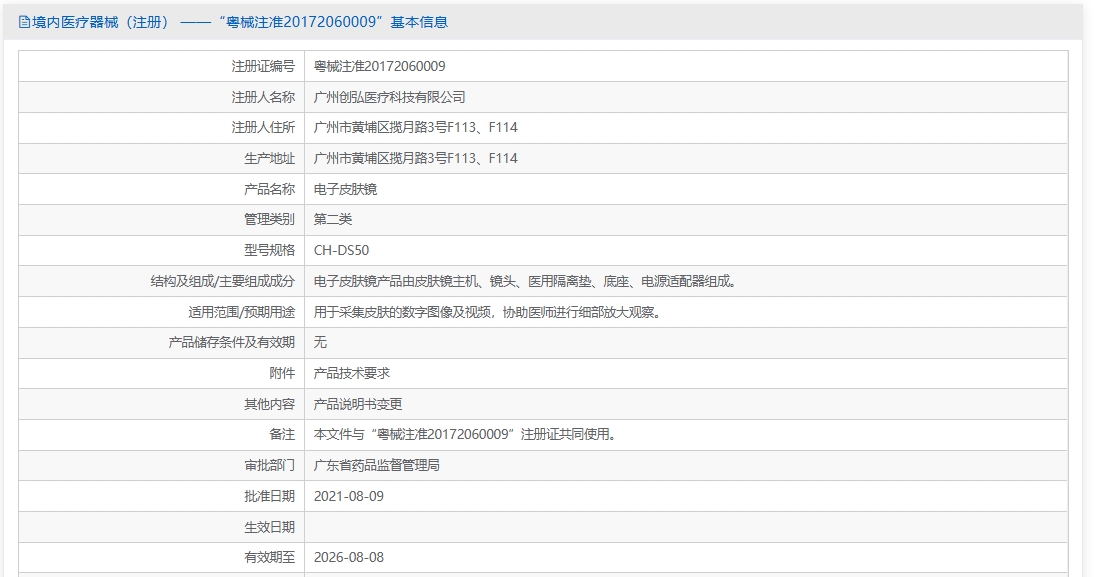
Task: Click the 生效日期 label
Action: [x=269, y=527]
